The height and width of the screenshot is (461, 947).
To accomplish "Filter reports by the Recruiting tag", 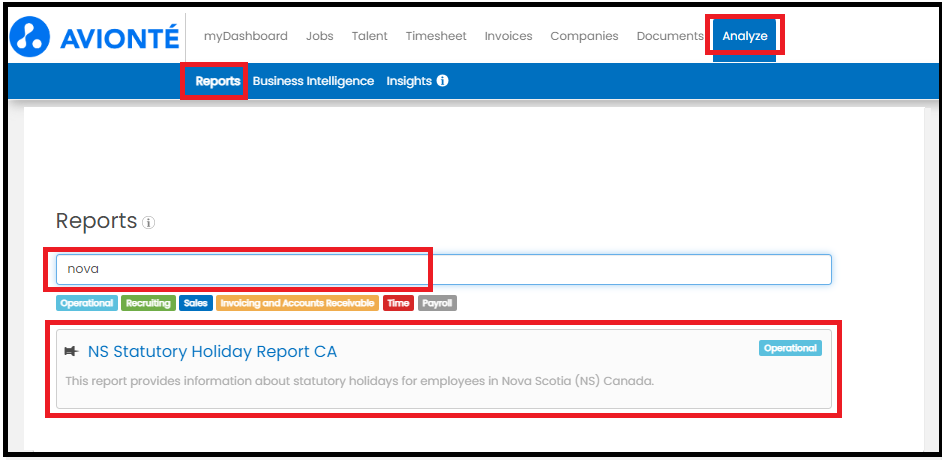I will pos(149,303).
